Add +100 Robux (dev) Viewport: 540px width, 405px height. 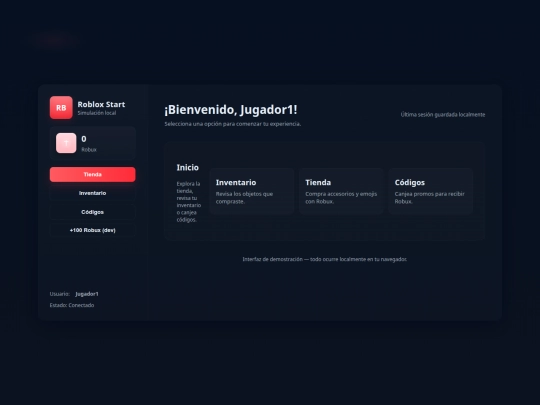(x=93, y=230)
